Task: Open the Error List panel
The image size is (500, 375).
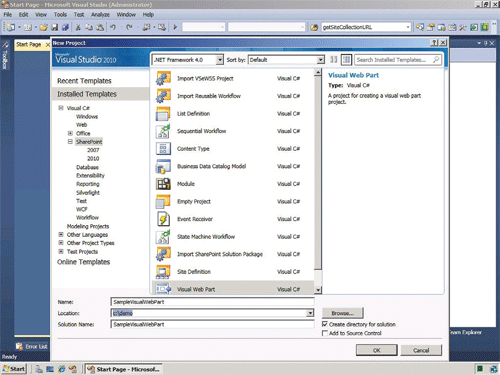Action: pos(32,346)
